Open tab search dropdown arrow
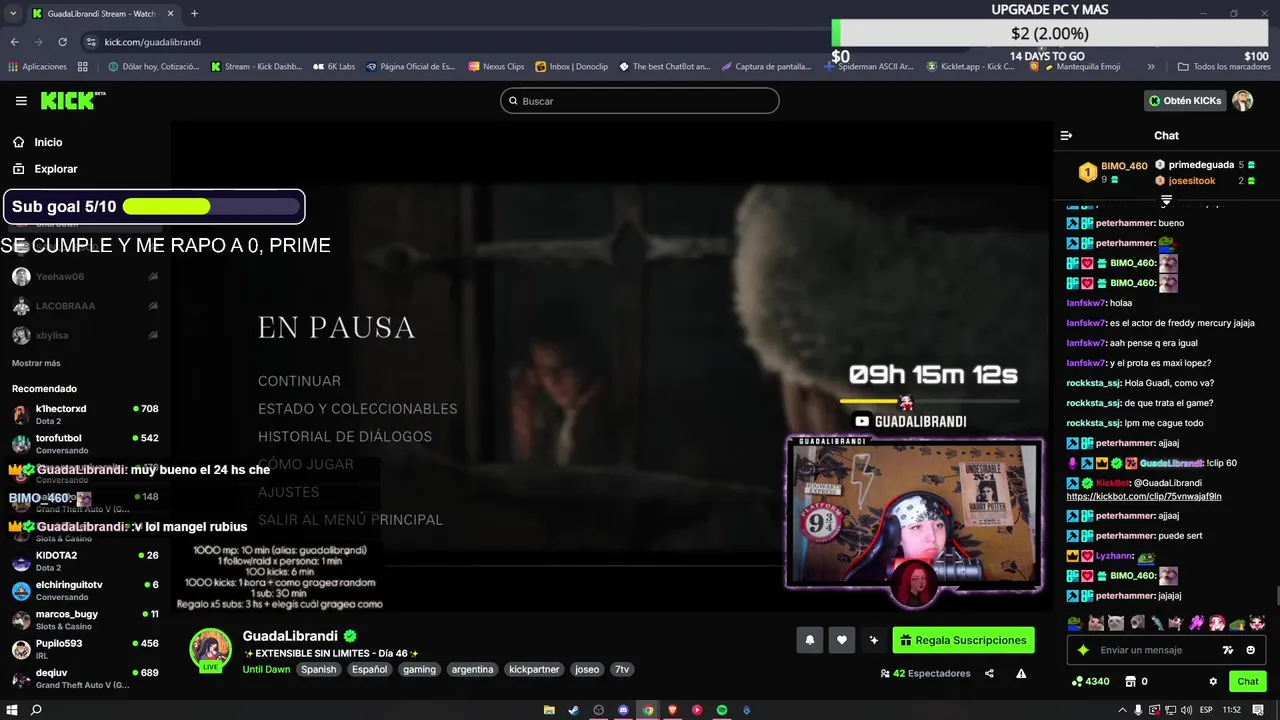The width and height of the screenshot is (1280, 720). tap(13, 14)
